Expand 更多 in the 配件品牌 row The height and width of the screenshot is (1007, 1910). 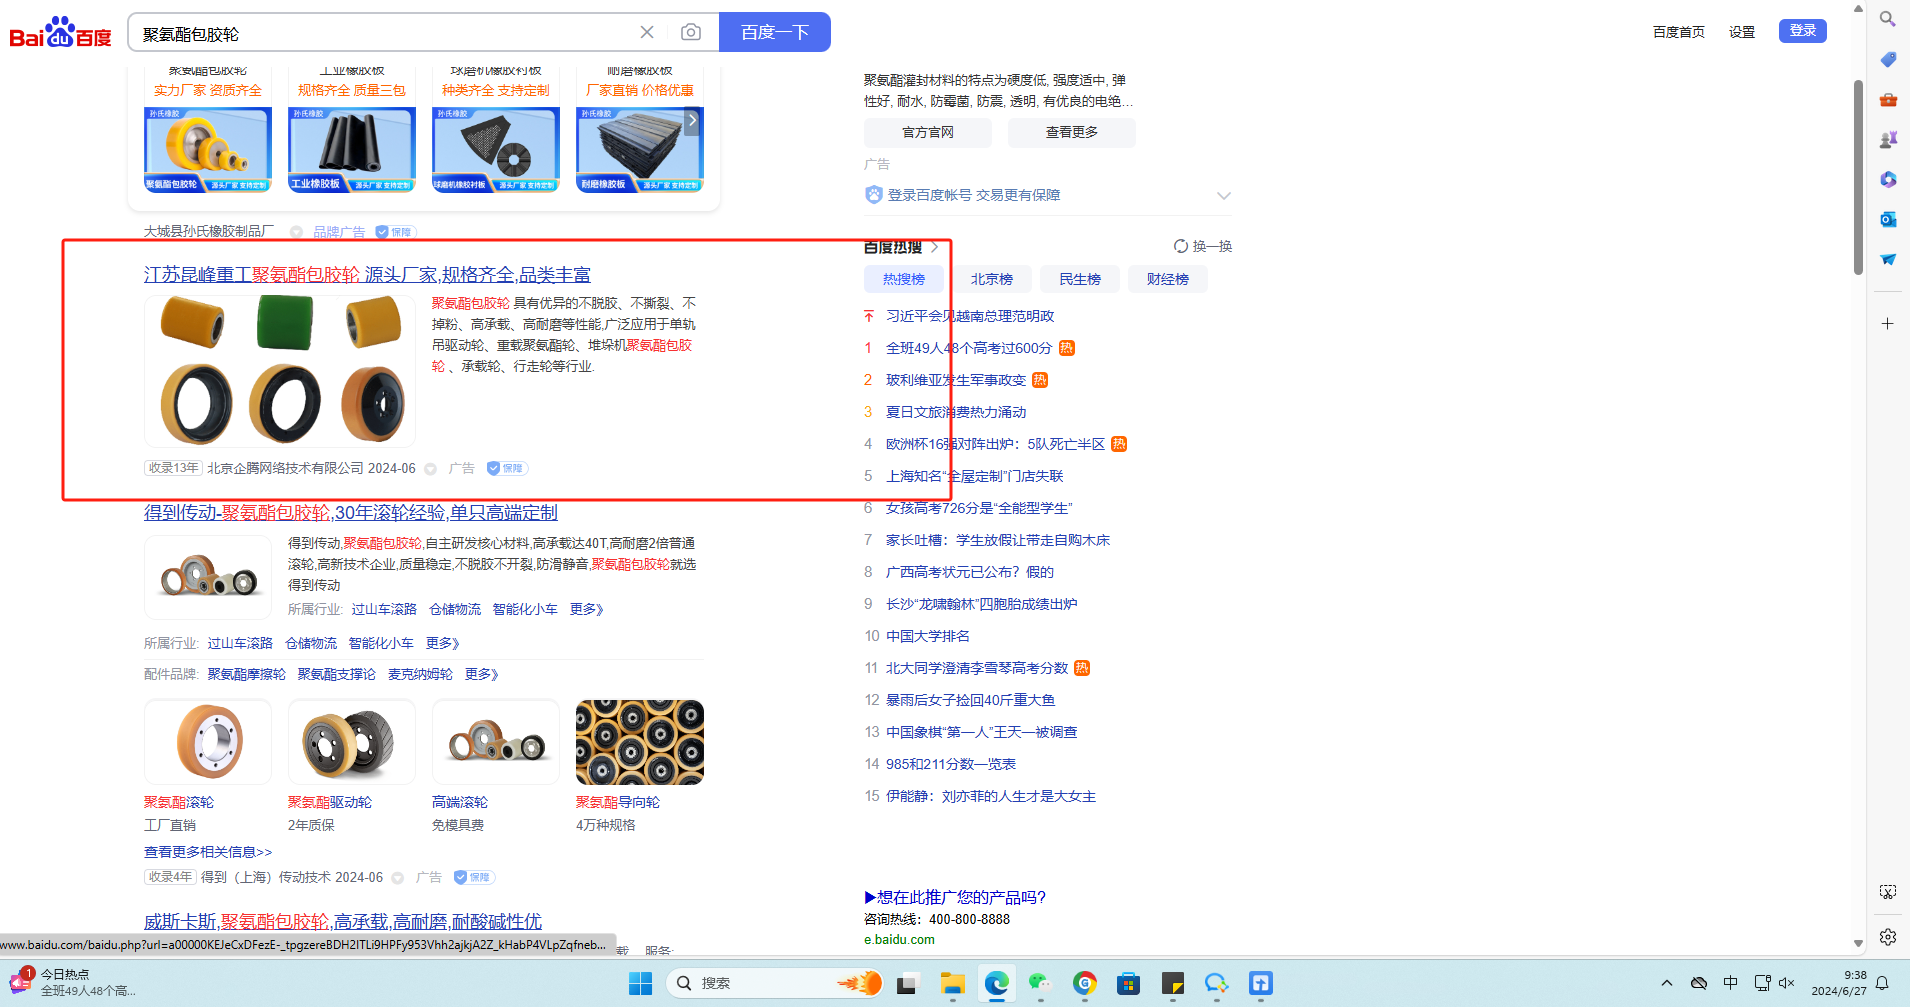[481, 674]
